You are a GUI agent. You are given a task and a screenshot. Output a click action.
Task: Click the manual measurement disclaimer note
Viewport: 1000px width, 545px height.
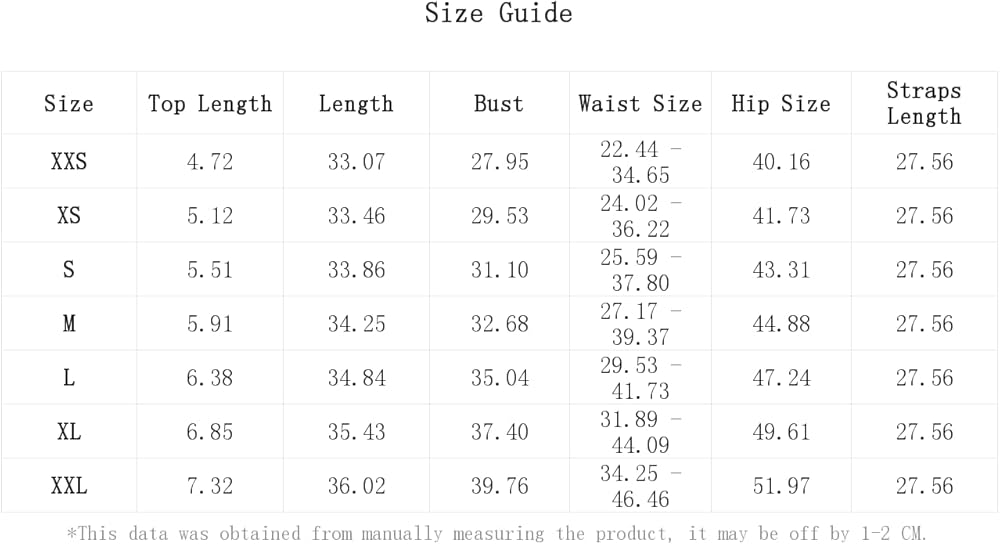pyautogui.click(x=499, y=533)
